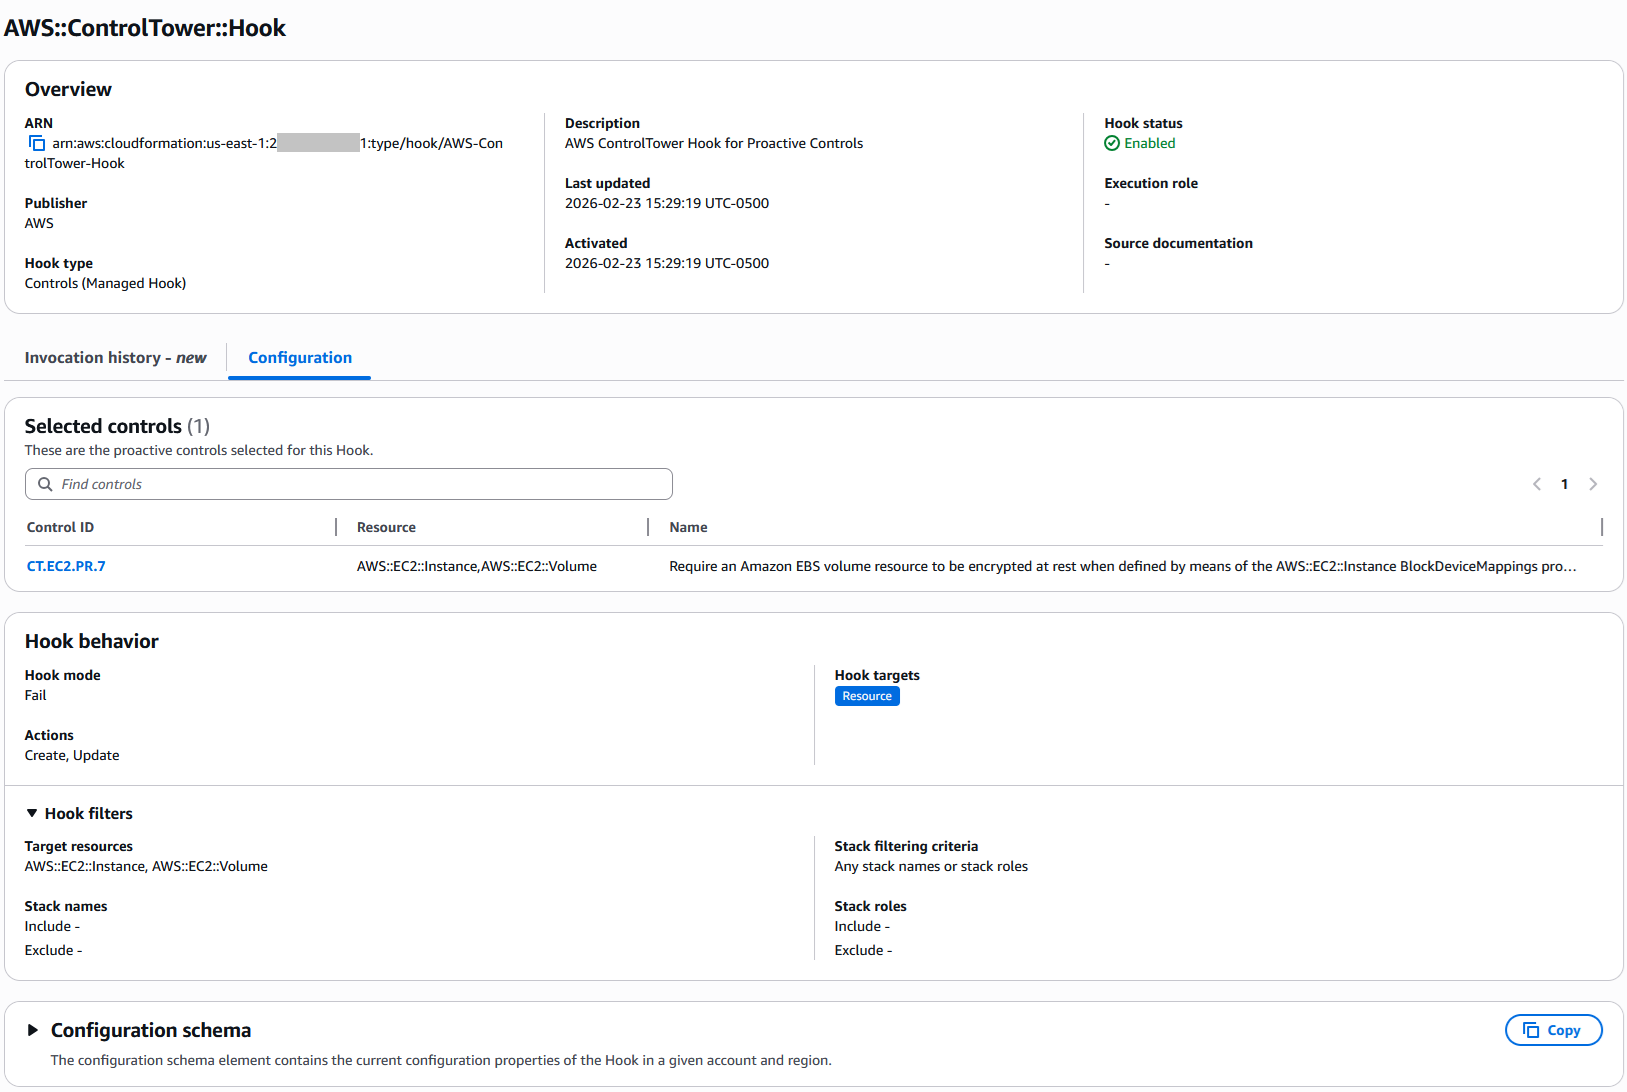This screenshot has height=1092, width=1627.
Task: Expand the Selected controls pagination to page 1
Action: pos(1564,484)
